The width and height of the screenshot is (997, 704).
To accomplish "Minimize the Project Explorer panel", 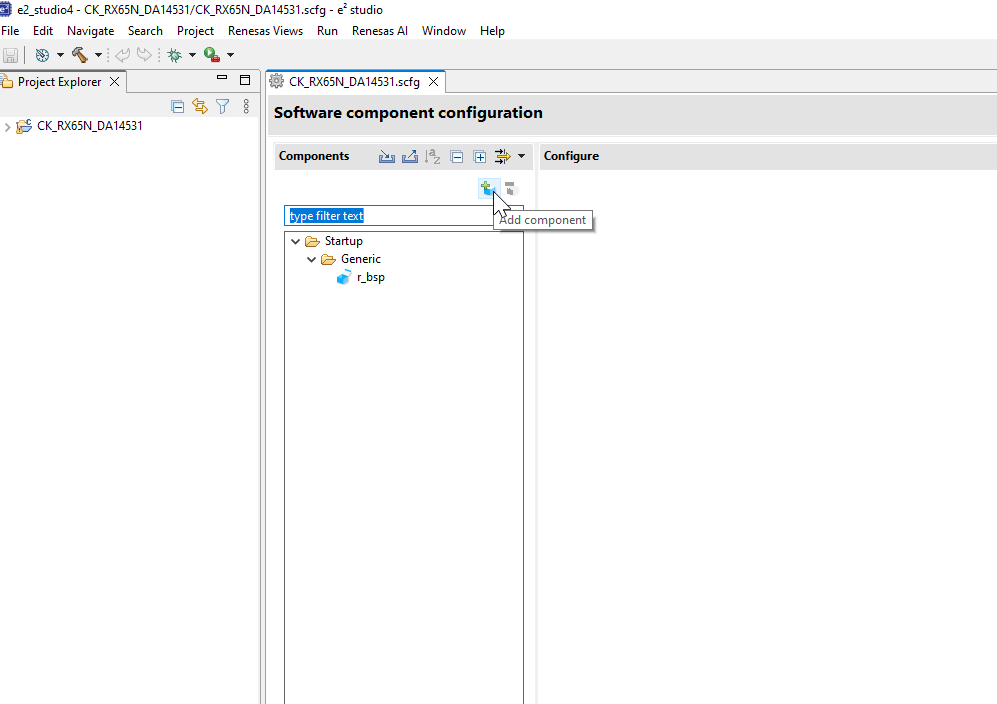I will pyautogui.click(x=222, y=78).
